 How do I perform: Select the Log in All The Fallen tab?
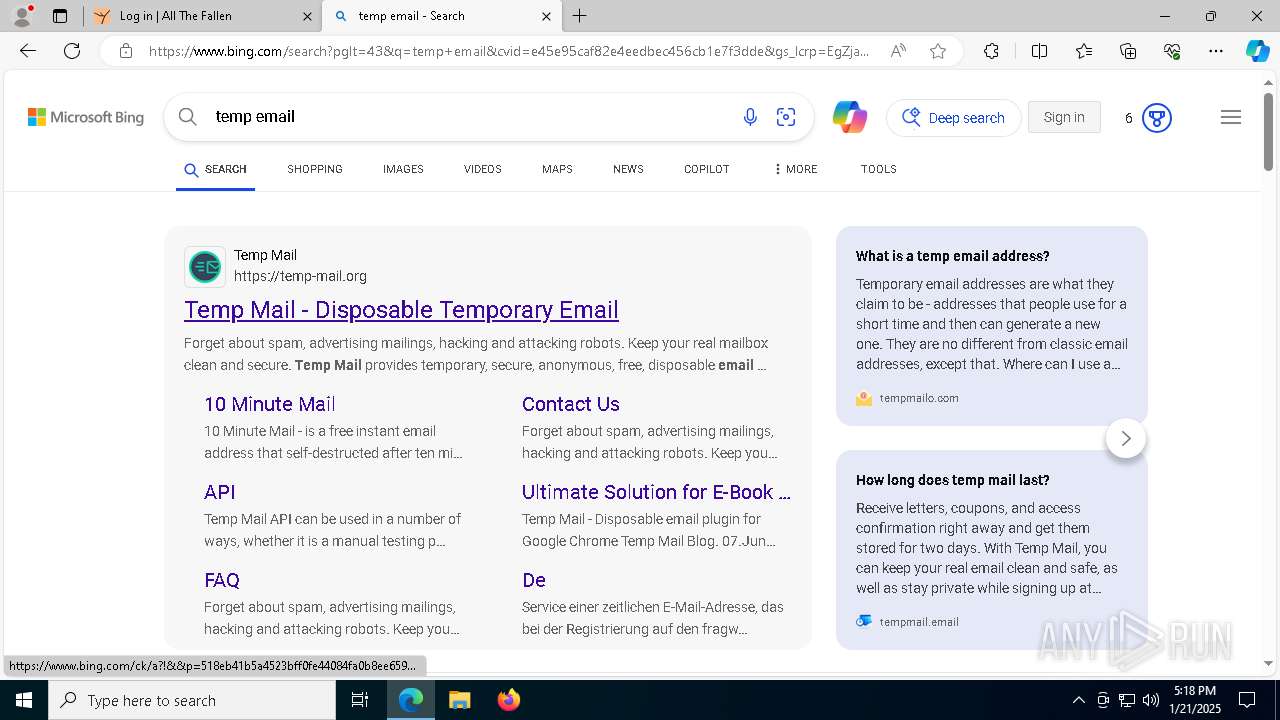click(202, 16)
